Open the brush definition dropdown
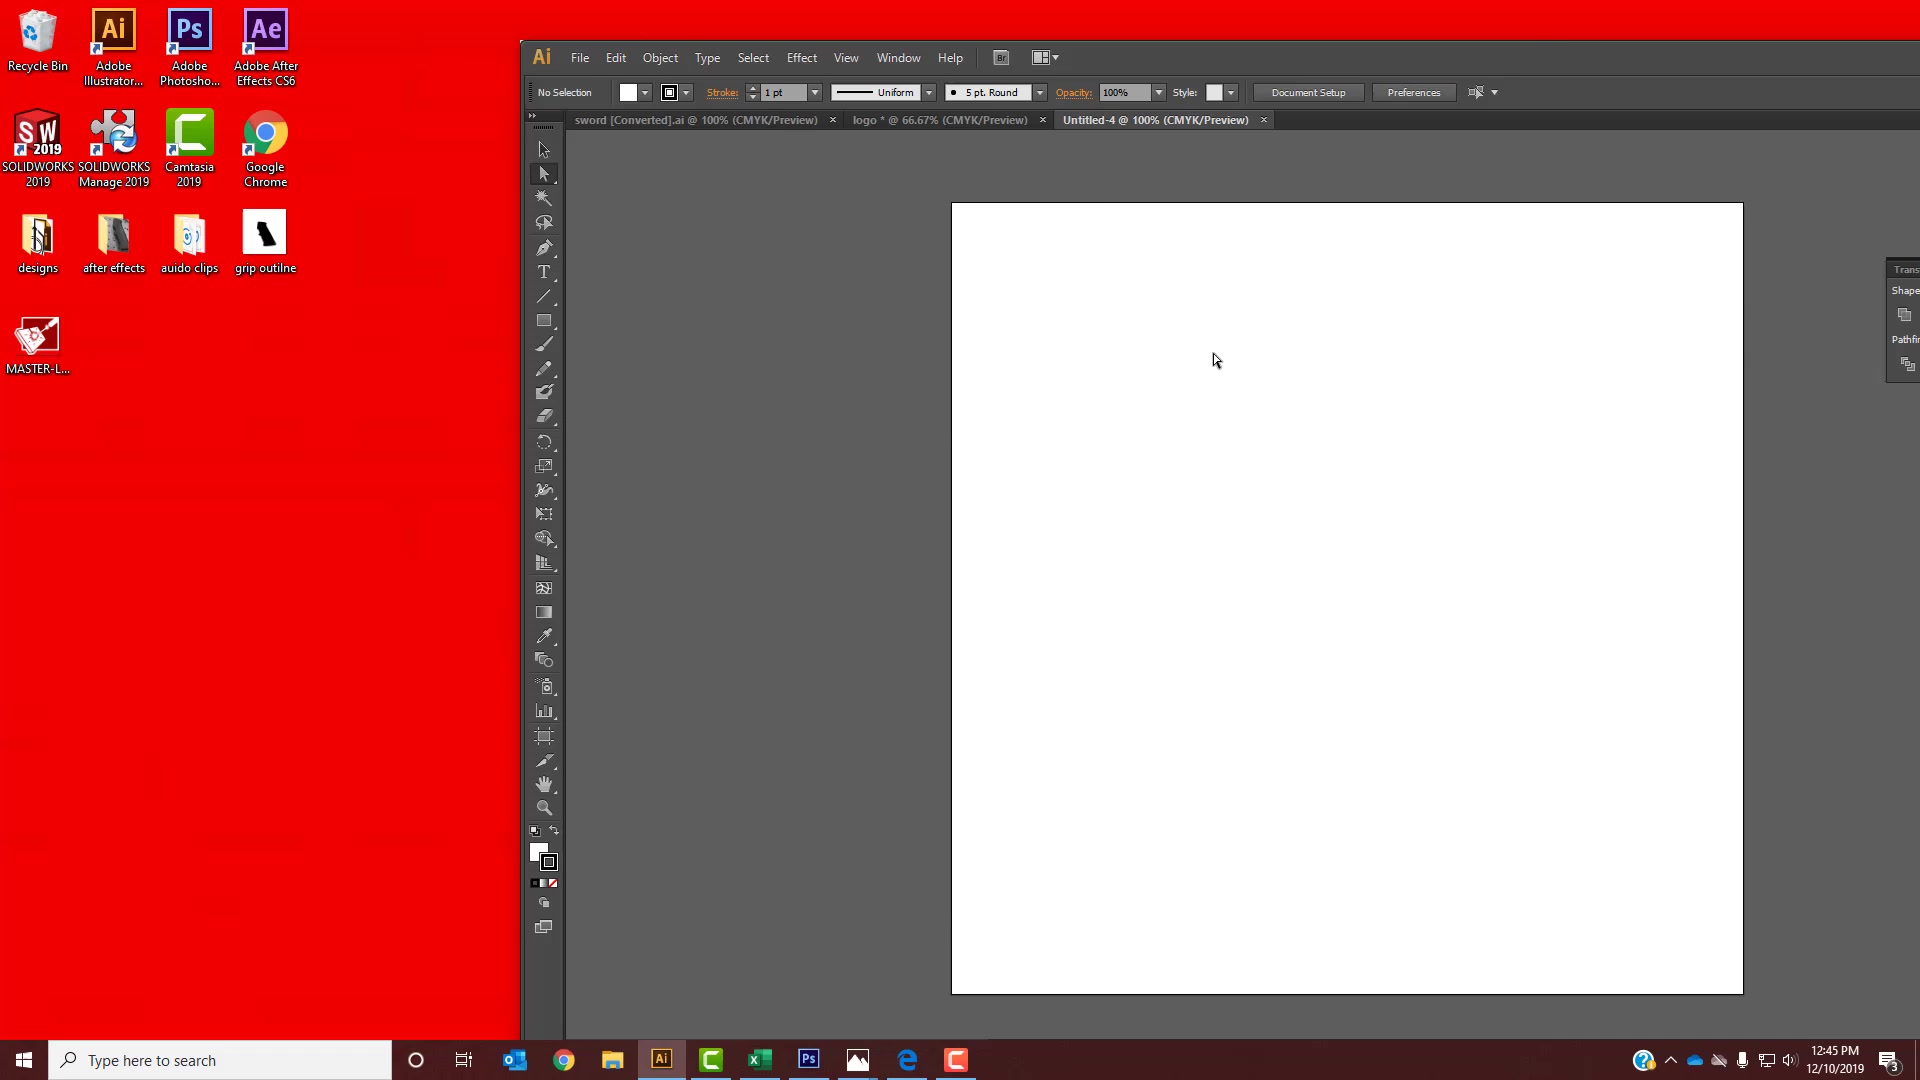 [x=1038, y=92]
